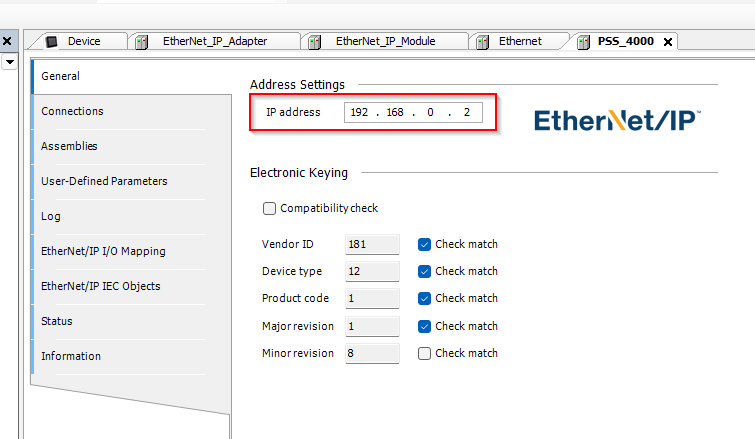Click the Minor revision label
This screenshot has width=755, height=439.
(298, 353)
